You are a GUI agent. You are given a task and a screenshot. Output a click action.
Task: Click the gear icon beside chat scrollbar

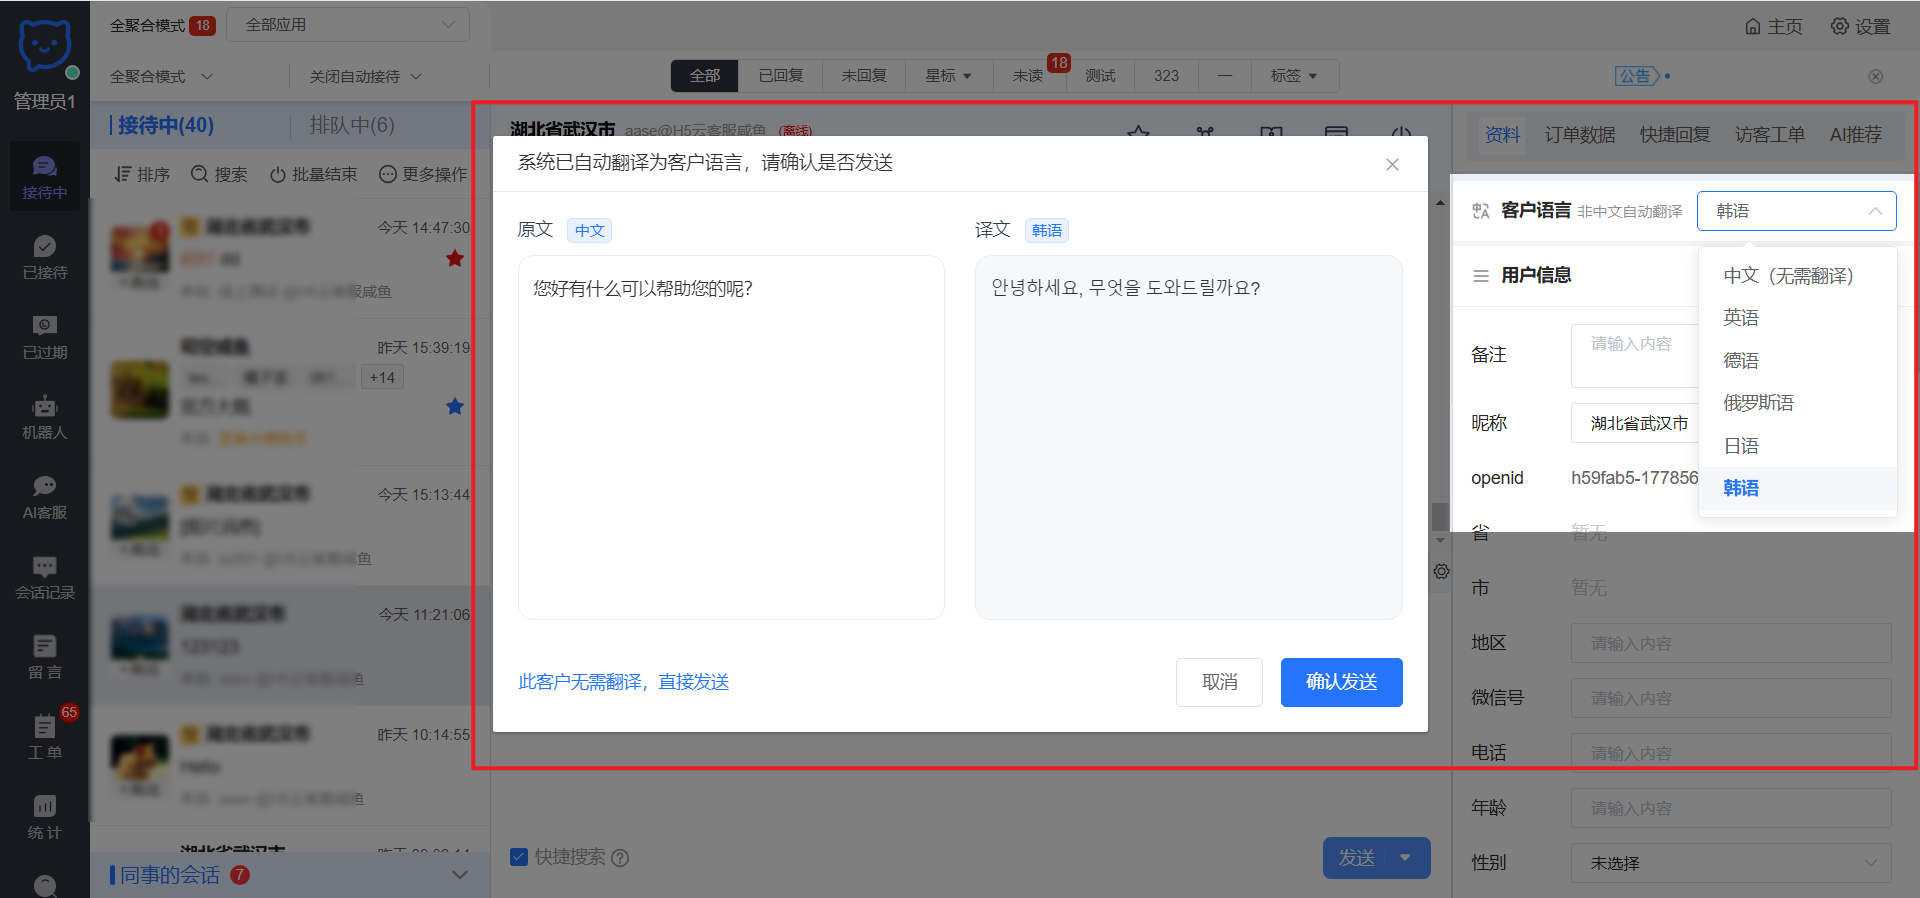(x=1441, y=571)
